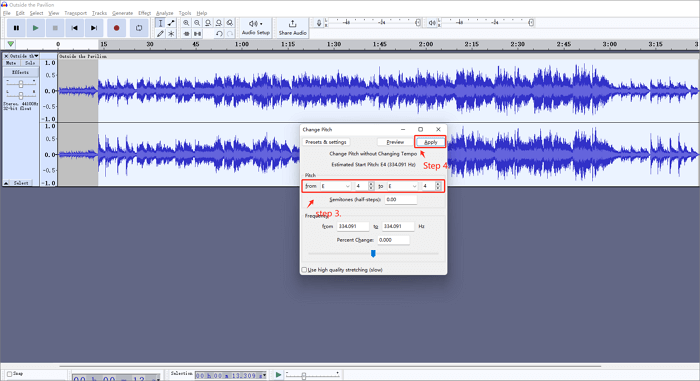Enable Use high quality stretching checkbox

coord(304,270)
